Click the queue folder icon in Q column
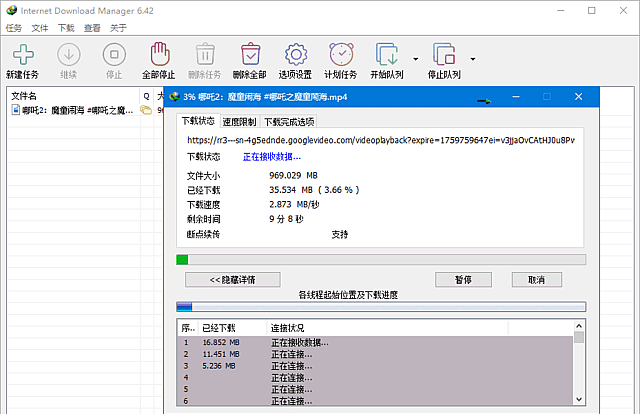The height and width of the screenshot is (414, 640). coord(146,110)
